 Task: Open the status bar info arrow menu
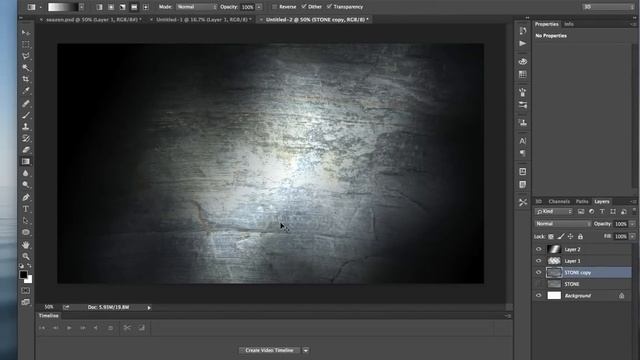149,307
